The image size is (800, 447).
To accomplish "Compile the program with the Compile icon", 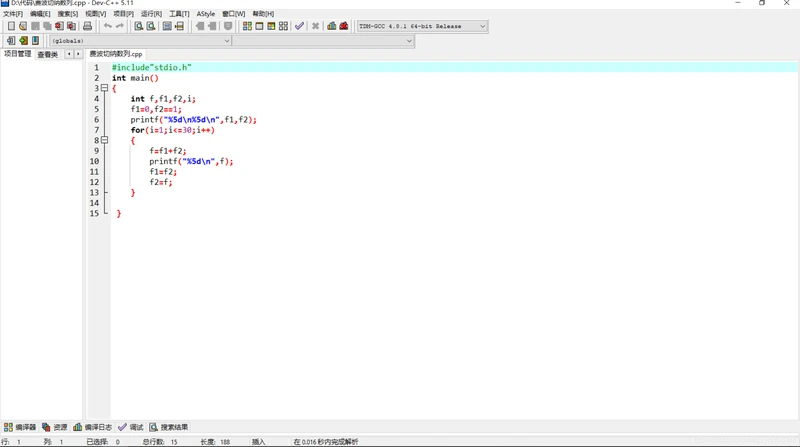I will 247,26.
